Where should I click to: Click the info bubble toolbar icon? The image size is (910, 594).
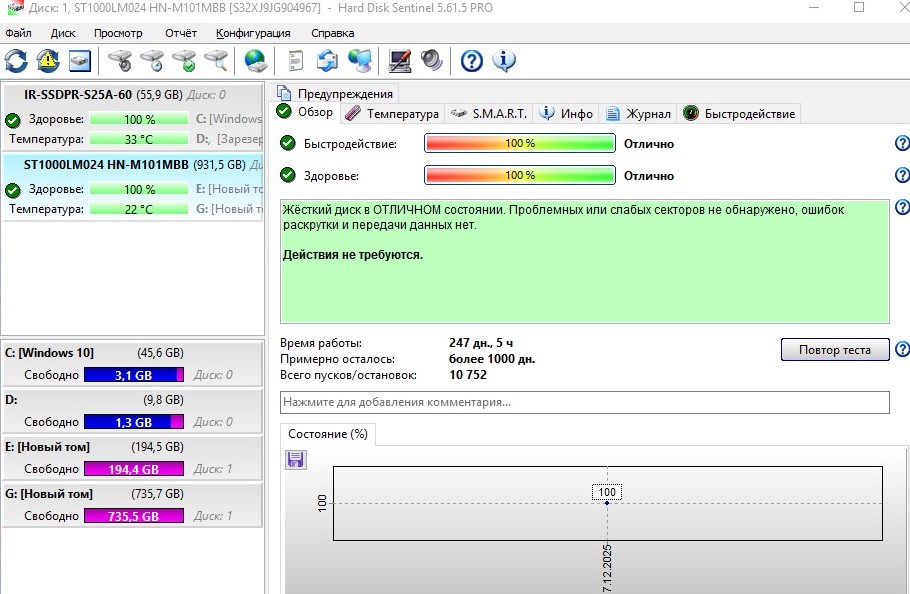pyautogui.click(x=503, y=61)
